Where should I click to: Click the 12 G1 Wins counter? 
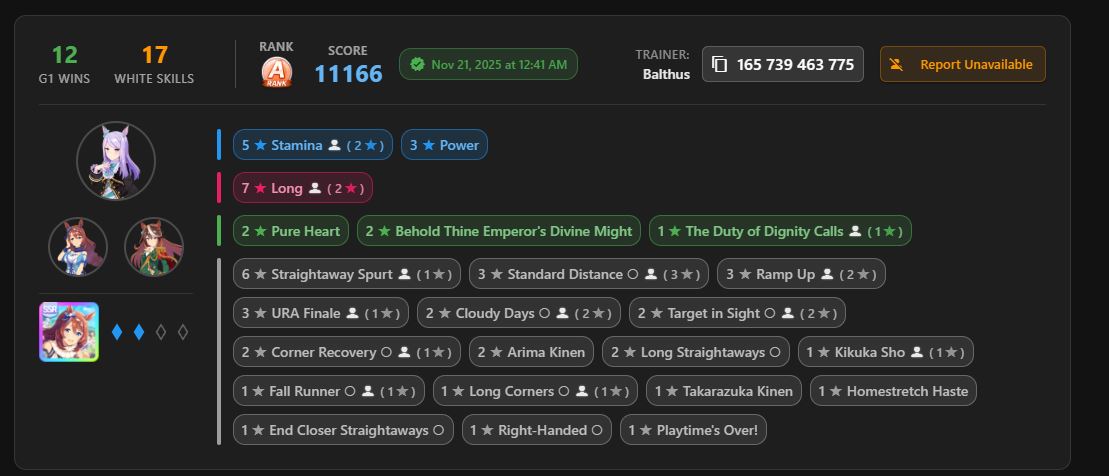tap(64, 64)
